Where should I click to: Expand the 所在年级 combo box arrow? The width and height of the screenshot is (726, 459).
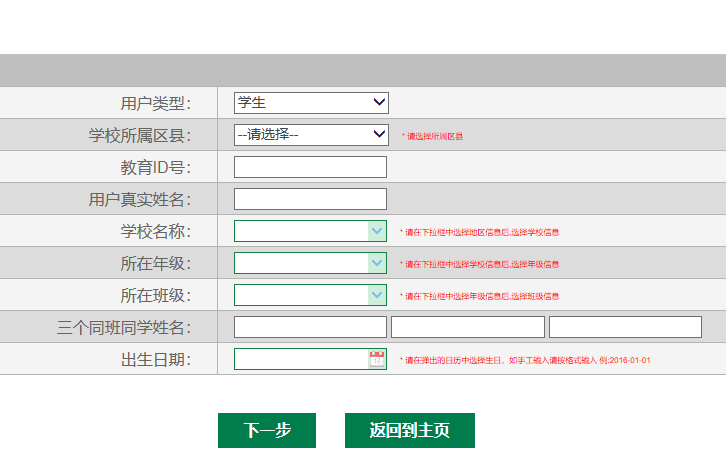coord(377,263)
